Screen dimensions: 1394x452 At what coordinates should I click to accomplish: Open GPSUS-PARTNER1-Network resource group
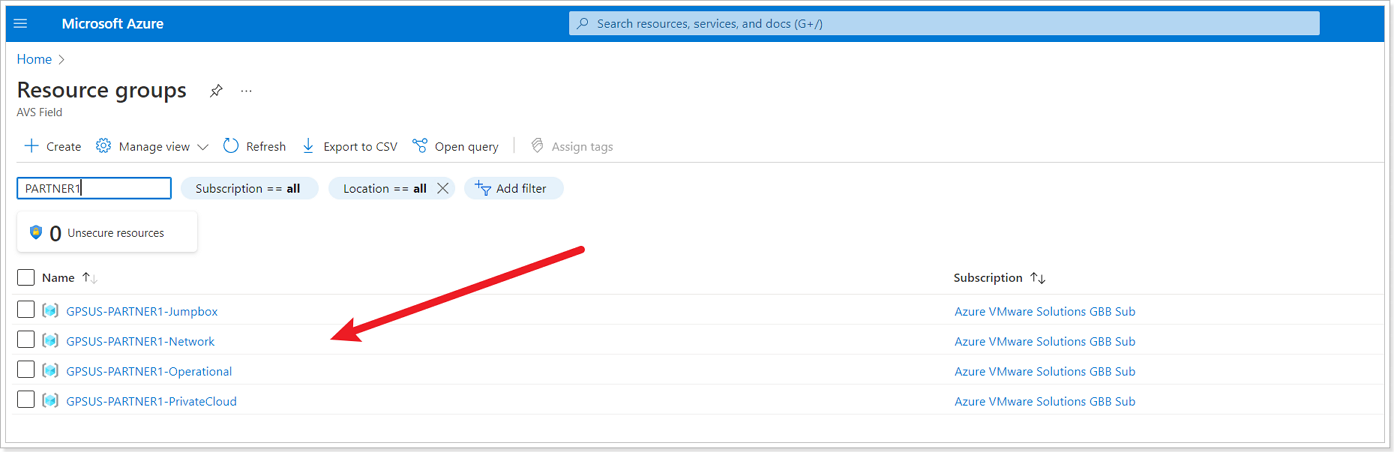pos(140,341)
